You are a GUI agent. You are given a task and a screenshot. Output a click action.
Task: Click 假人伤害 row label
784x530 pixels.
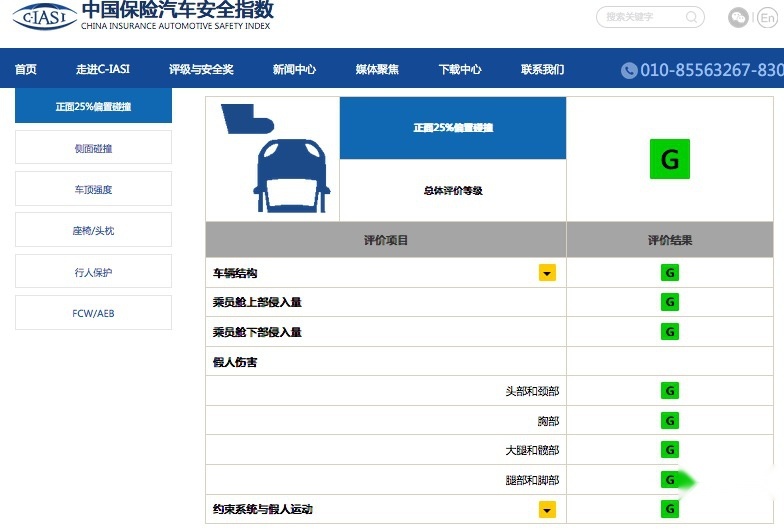[x=235, y=362]
